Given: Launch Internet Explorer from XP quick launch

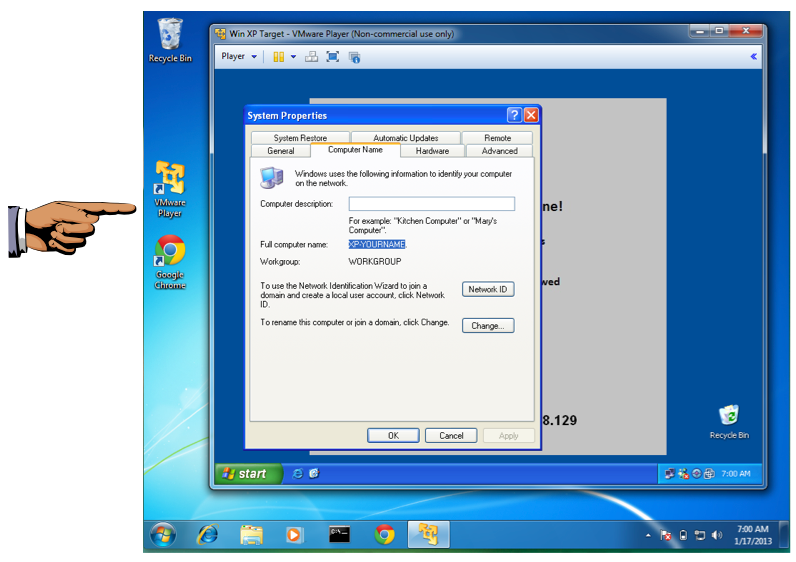Looking at the screenshot, I should tap(298, 474).
